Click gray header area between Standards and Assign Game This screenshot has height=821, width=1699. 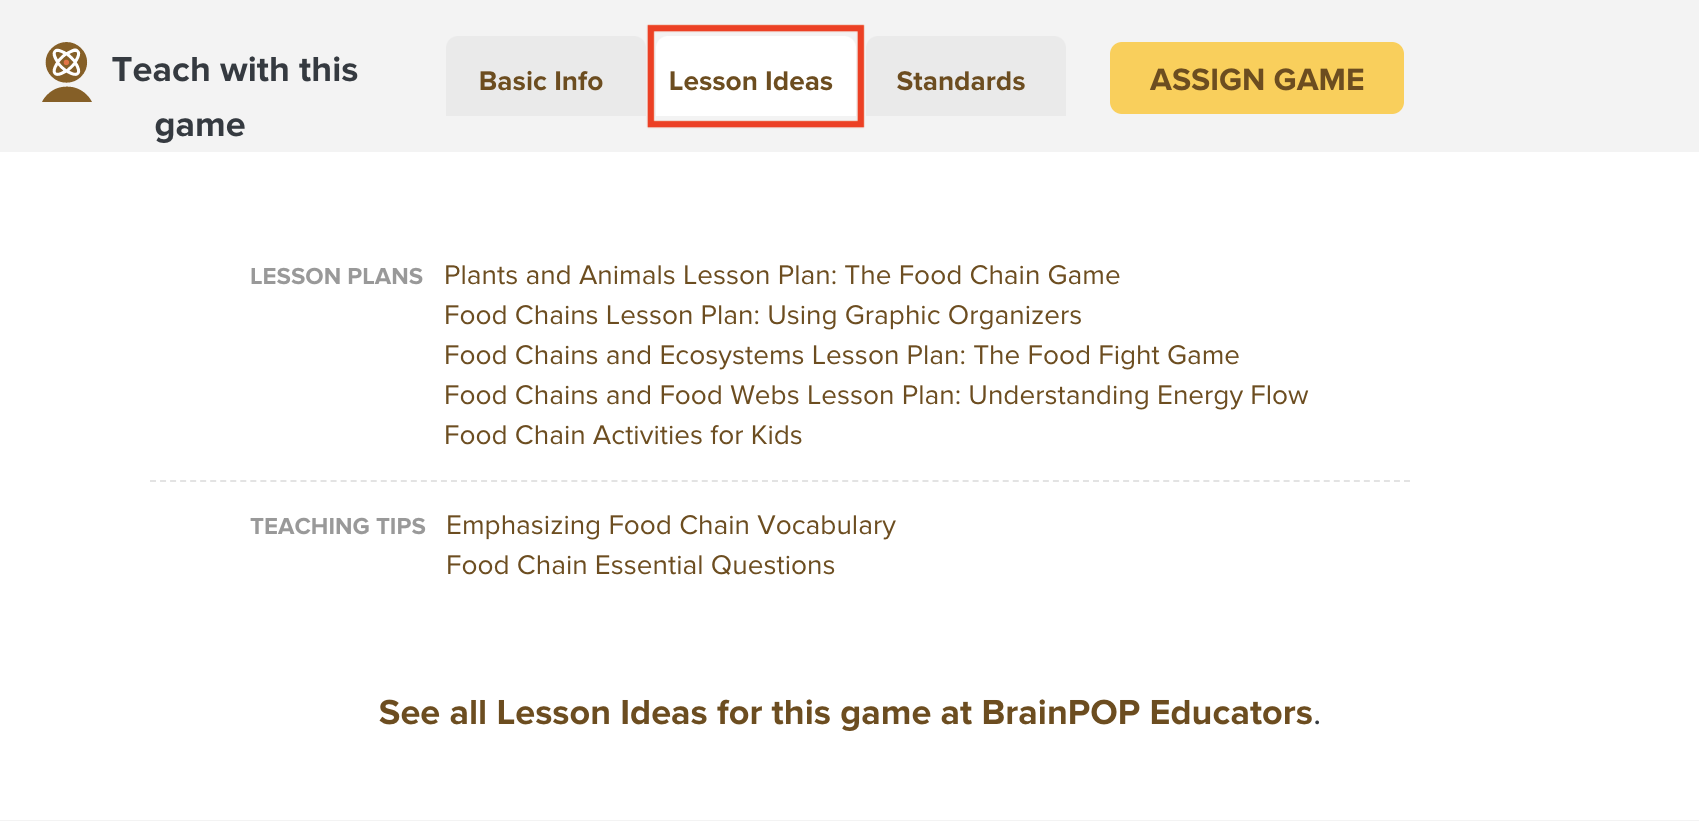coord(1088,78)
